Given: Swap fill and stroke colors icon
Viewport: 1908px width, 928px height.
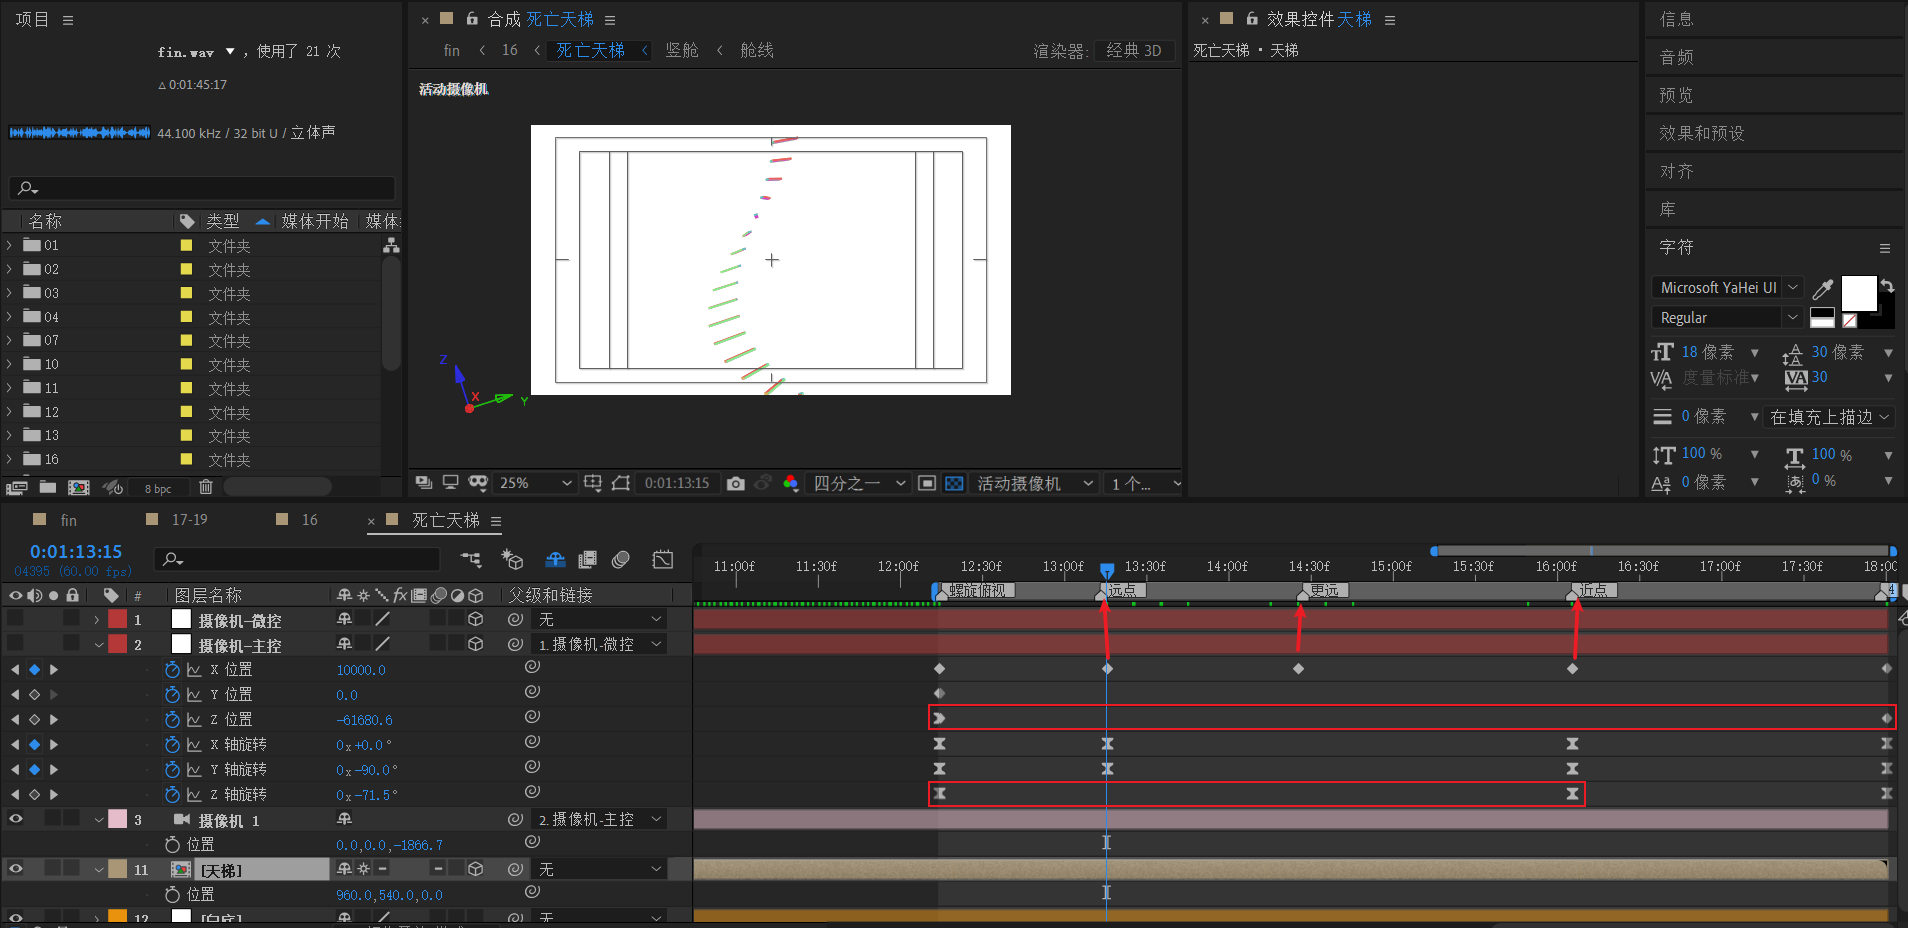Looking at the screenshot, I should pos(1887,286).
